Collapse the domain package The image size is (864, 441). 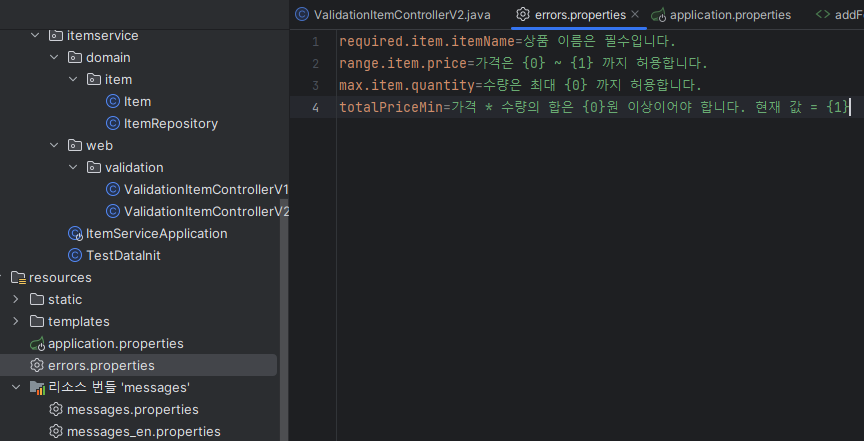(x=54, y=57)
